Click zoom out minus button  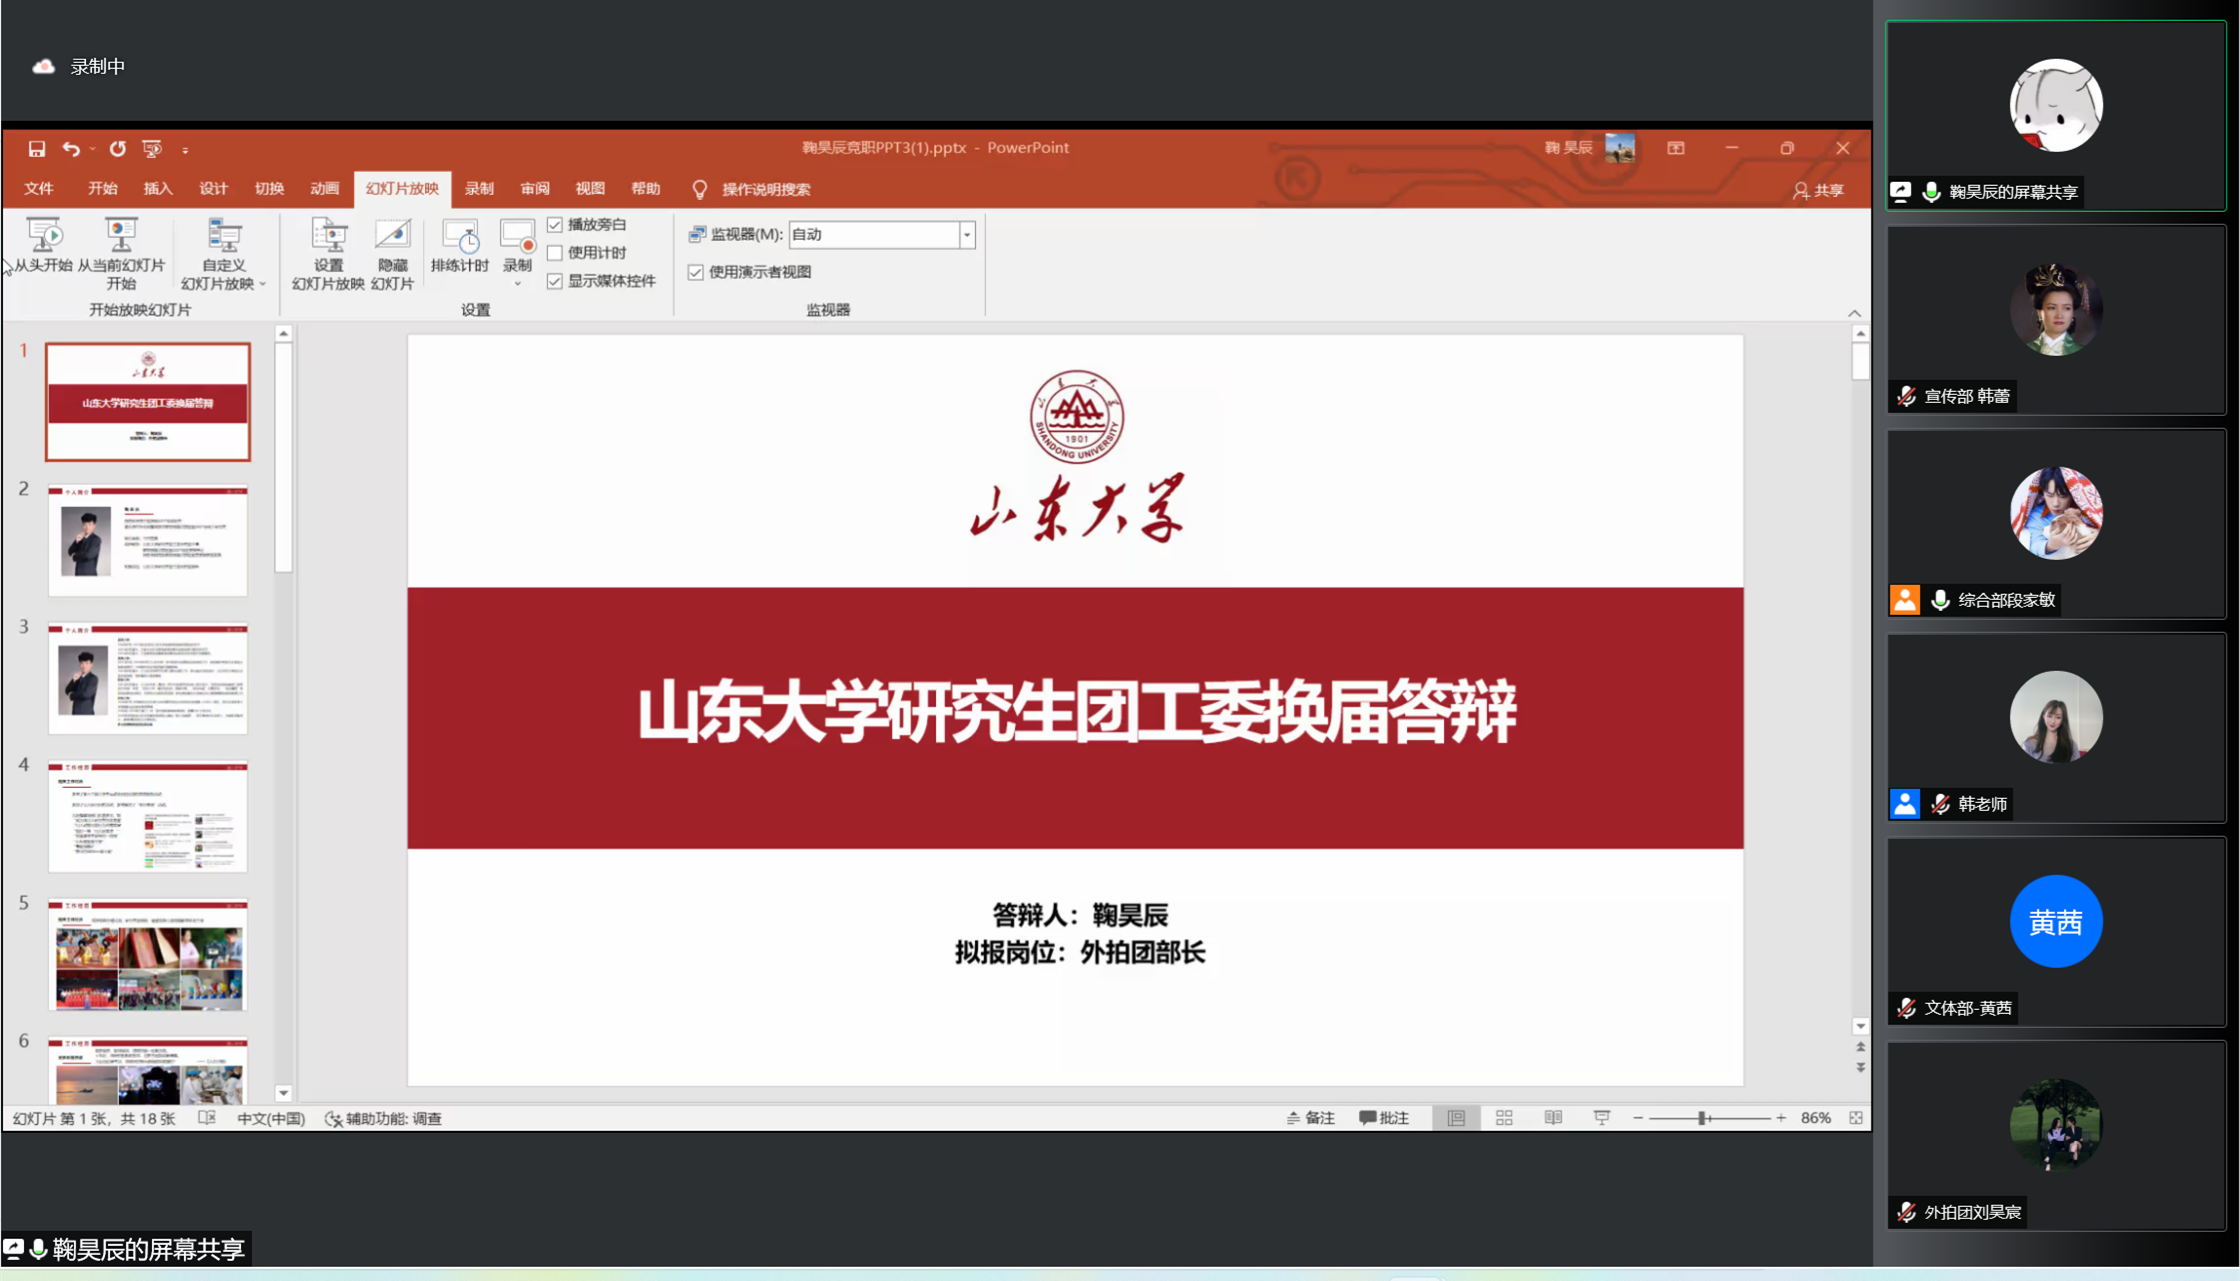pos(1638,1118)
